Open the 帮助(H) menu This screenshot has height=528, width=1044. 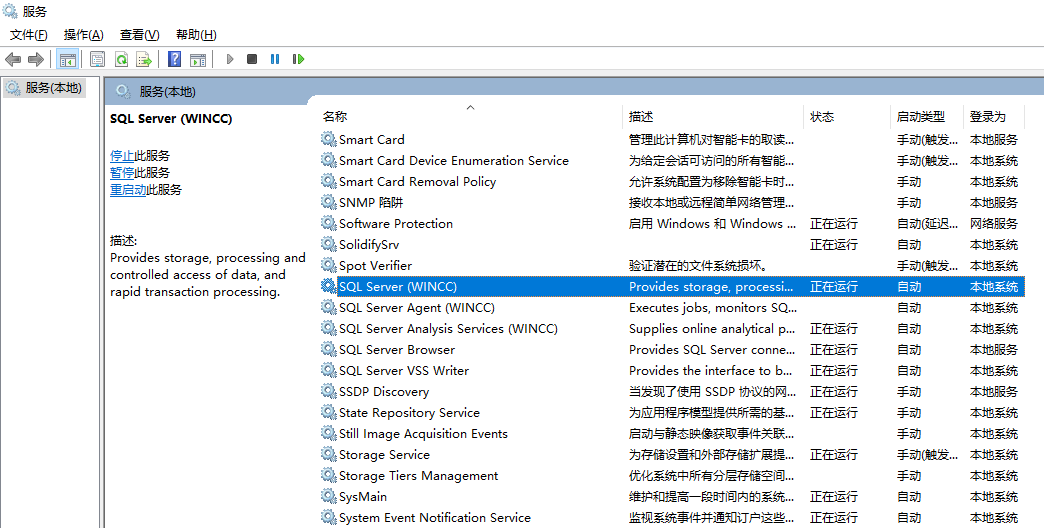coord(196,35)
